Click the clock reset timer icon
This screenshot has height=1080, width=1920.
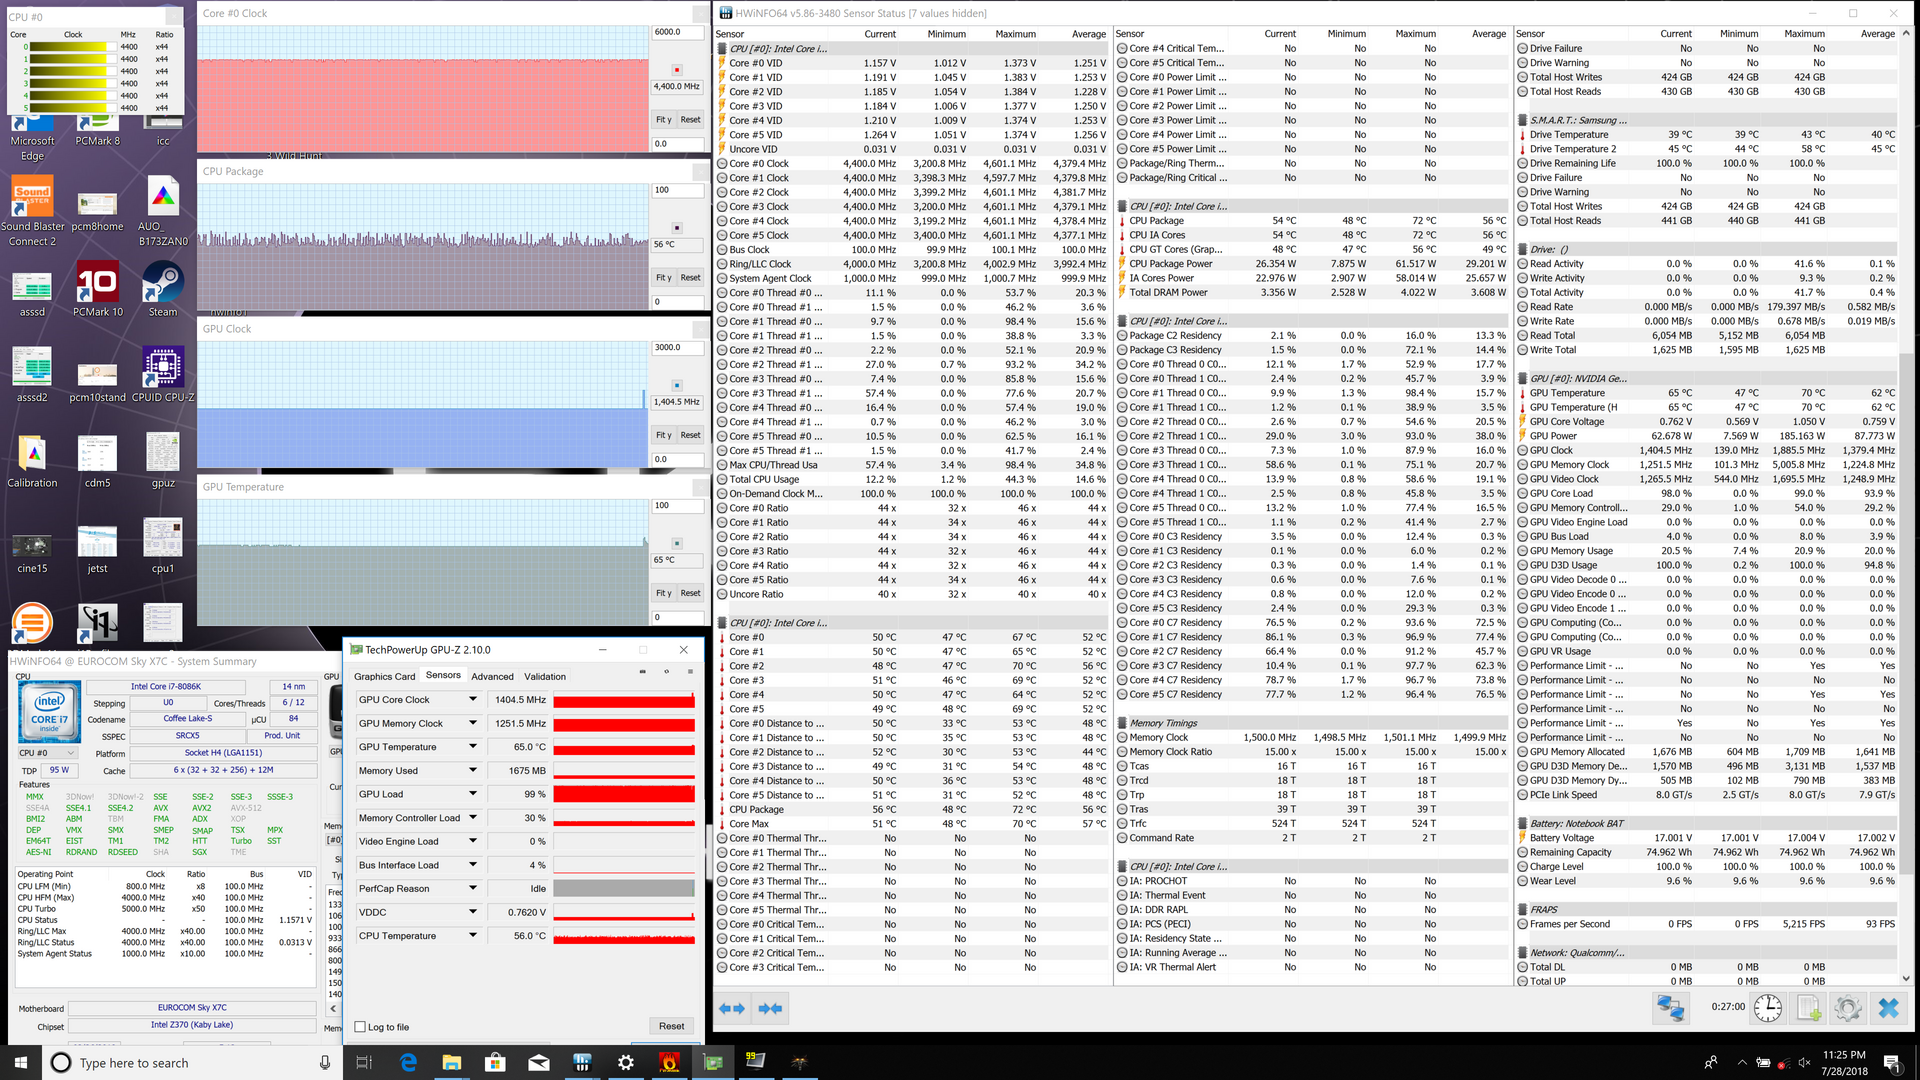(1768, 1008)
